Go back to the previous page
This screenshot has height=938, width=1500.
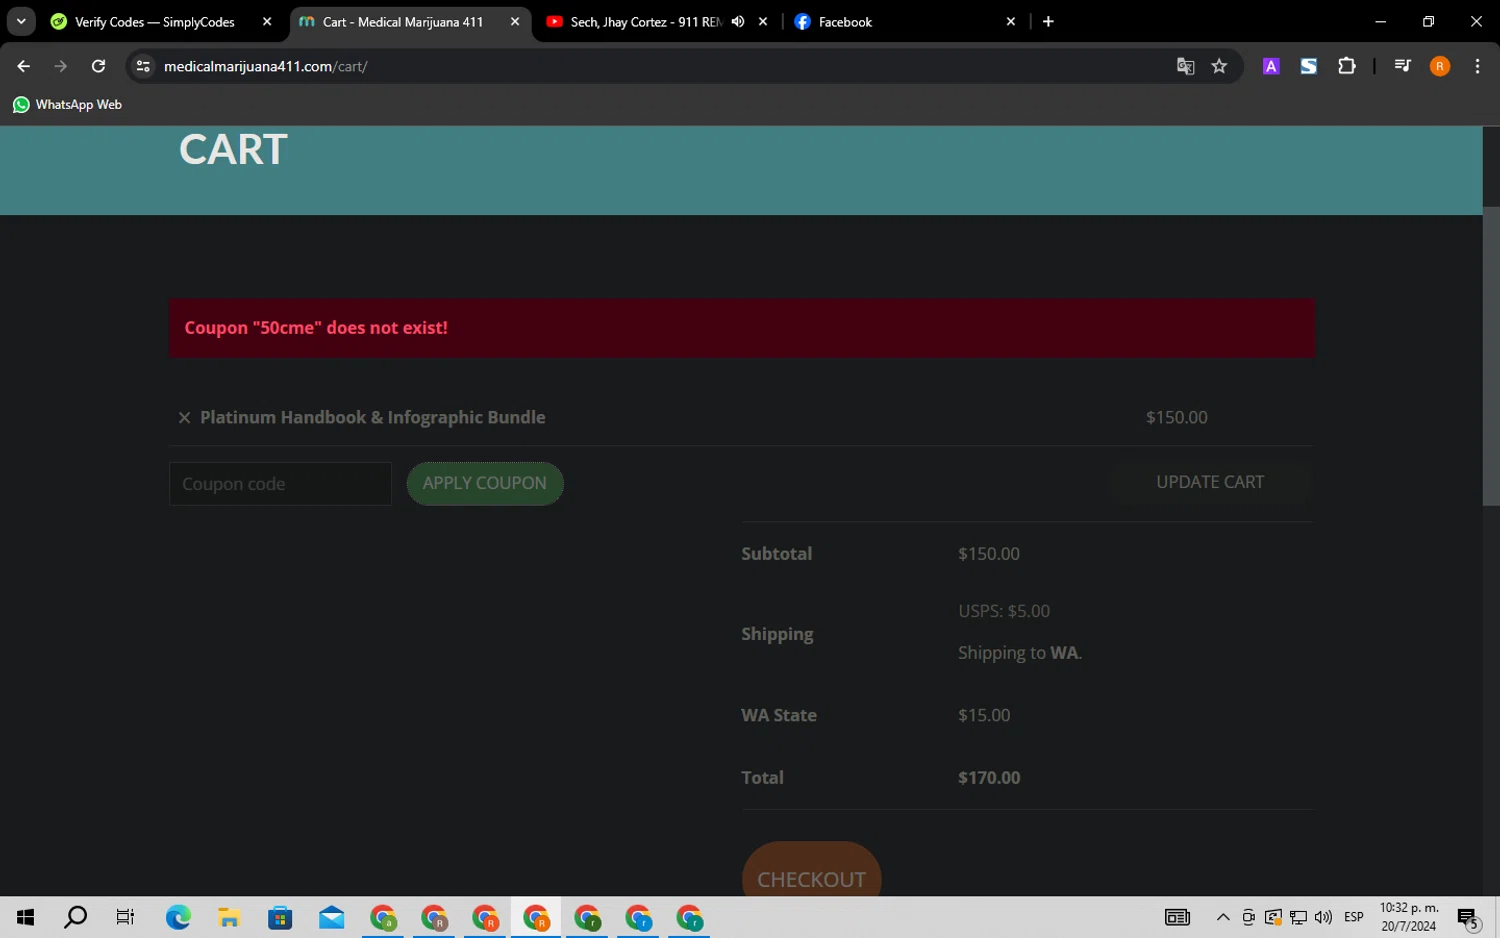[24, 66]
